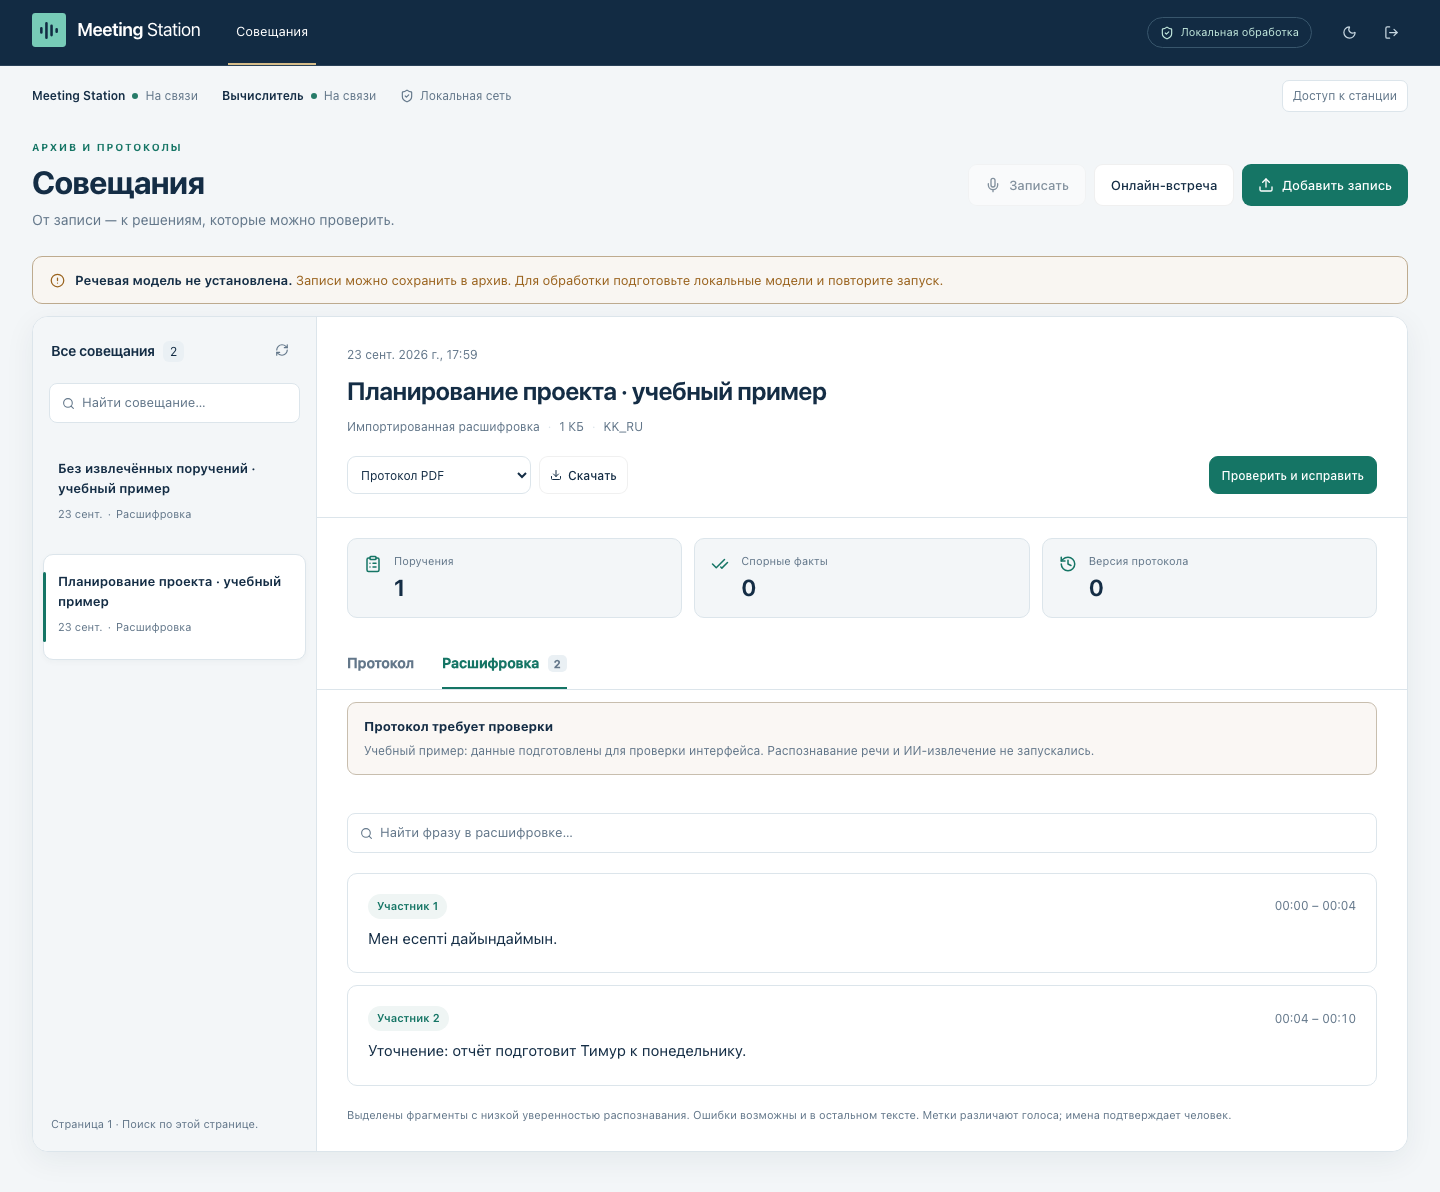Viewport: 1440px width, 1192px height.
Task: Focus the Найти фразу в расшифровке field
Action: (x=862, y=833)
